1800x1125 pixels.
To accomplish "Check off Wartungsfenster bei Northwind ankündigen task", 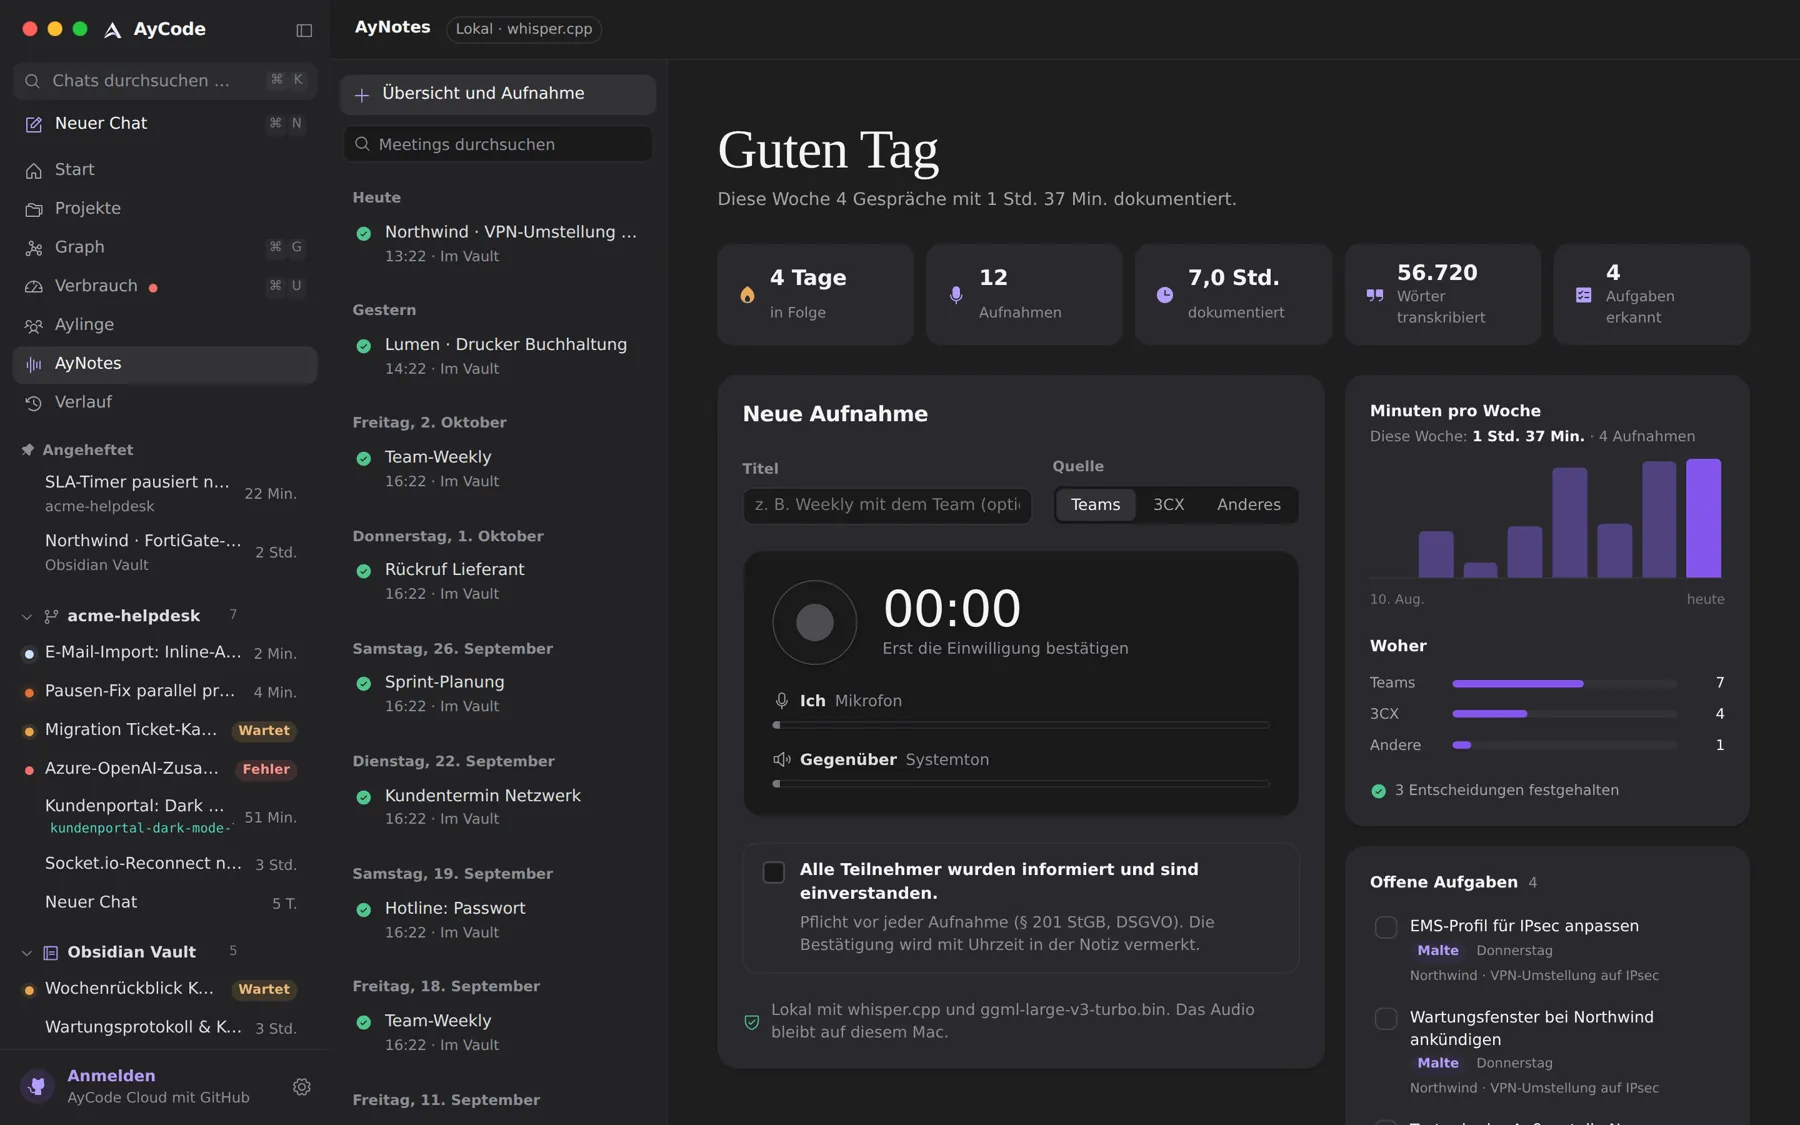I will [x=1386, y=1018].
